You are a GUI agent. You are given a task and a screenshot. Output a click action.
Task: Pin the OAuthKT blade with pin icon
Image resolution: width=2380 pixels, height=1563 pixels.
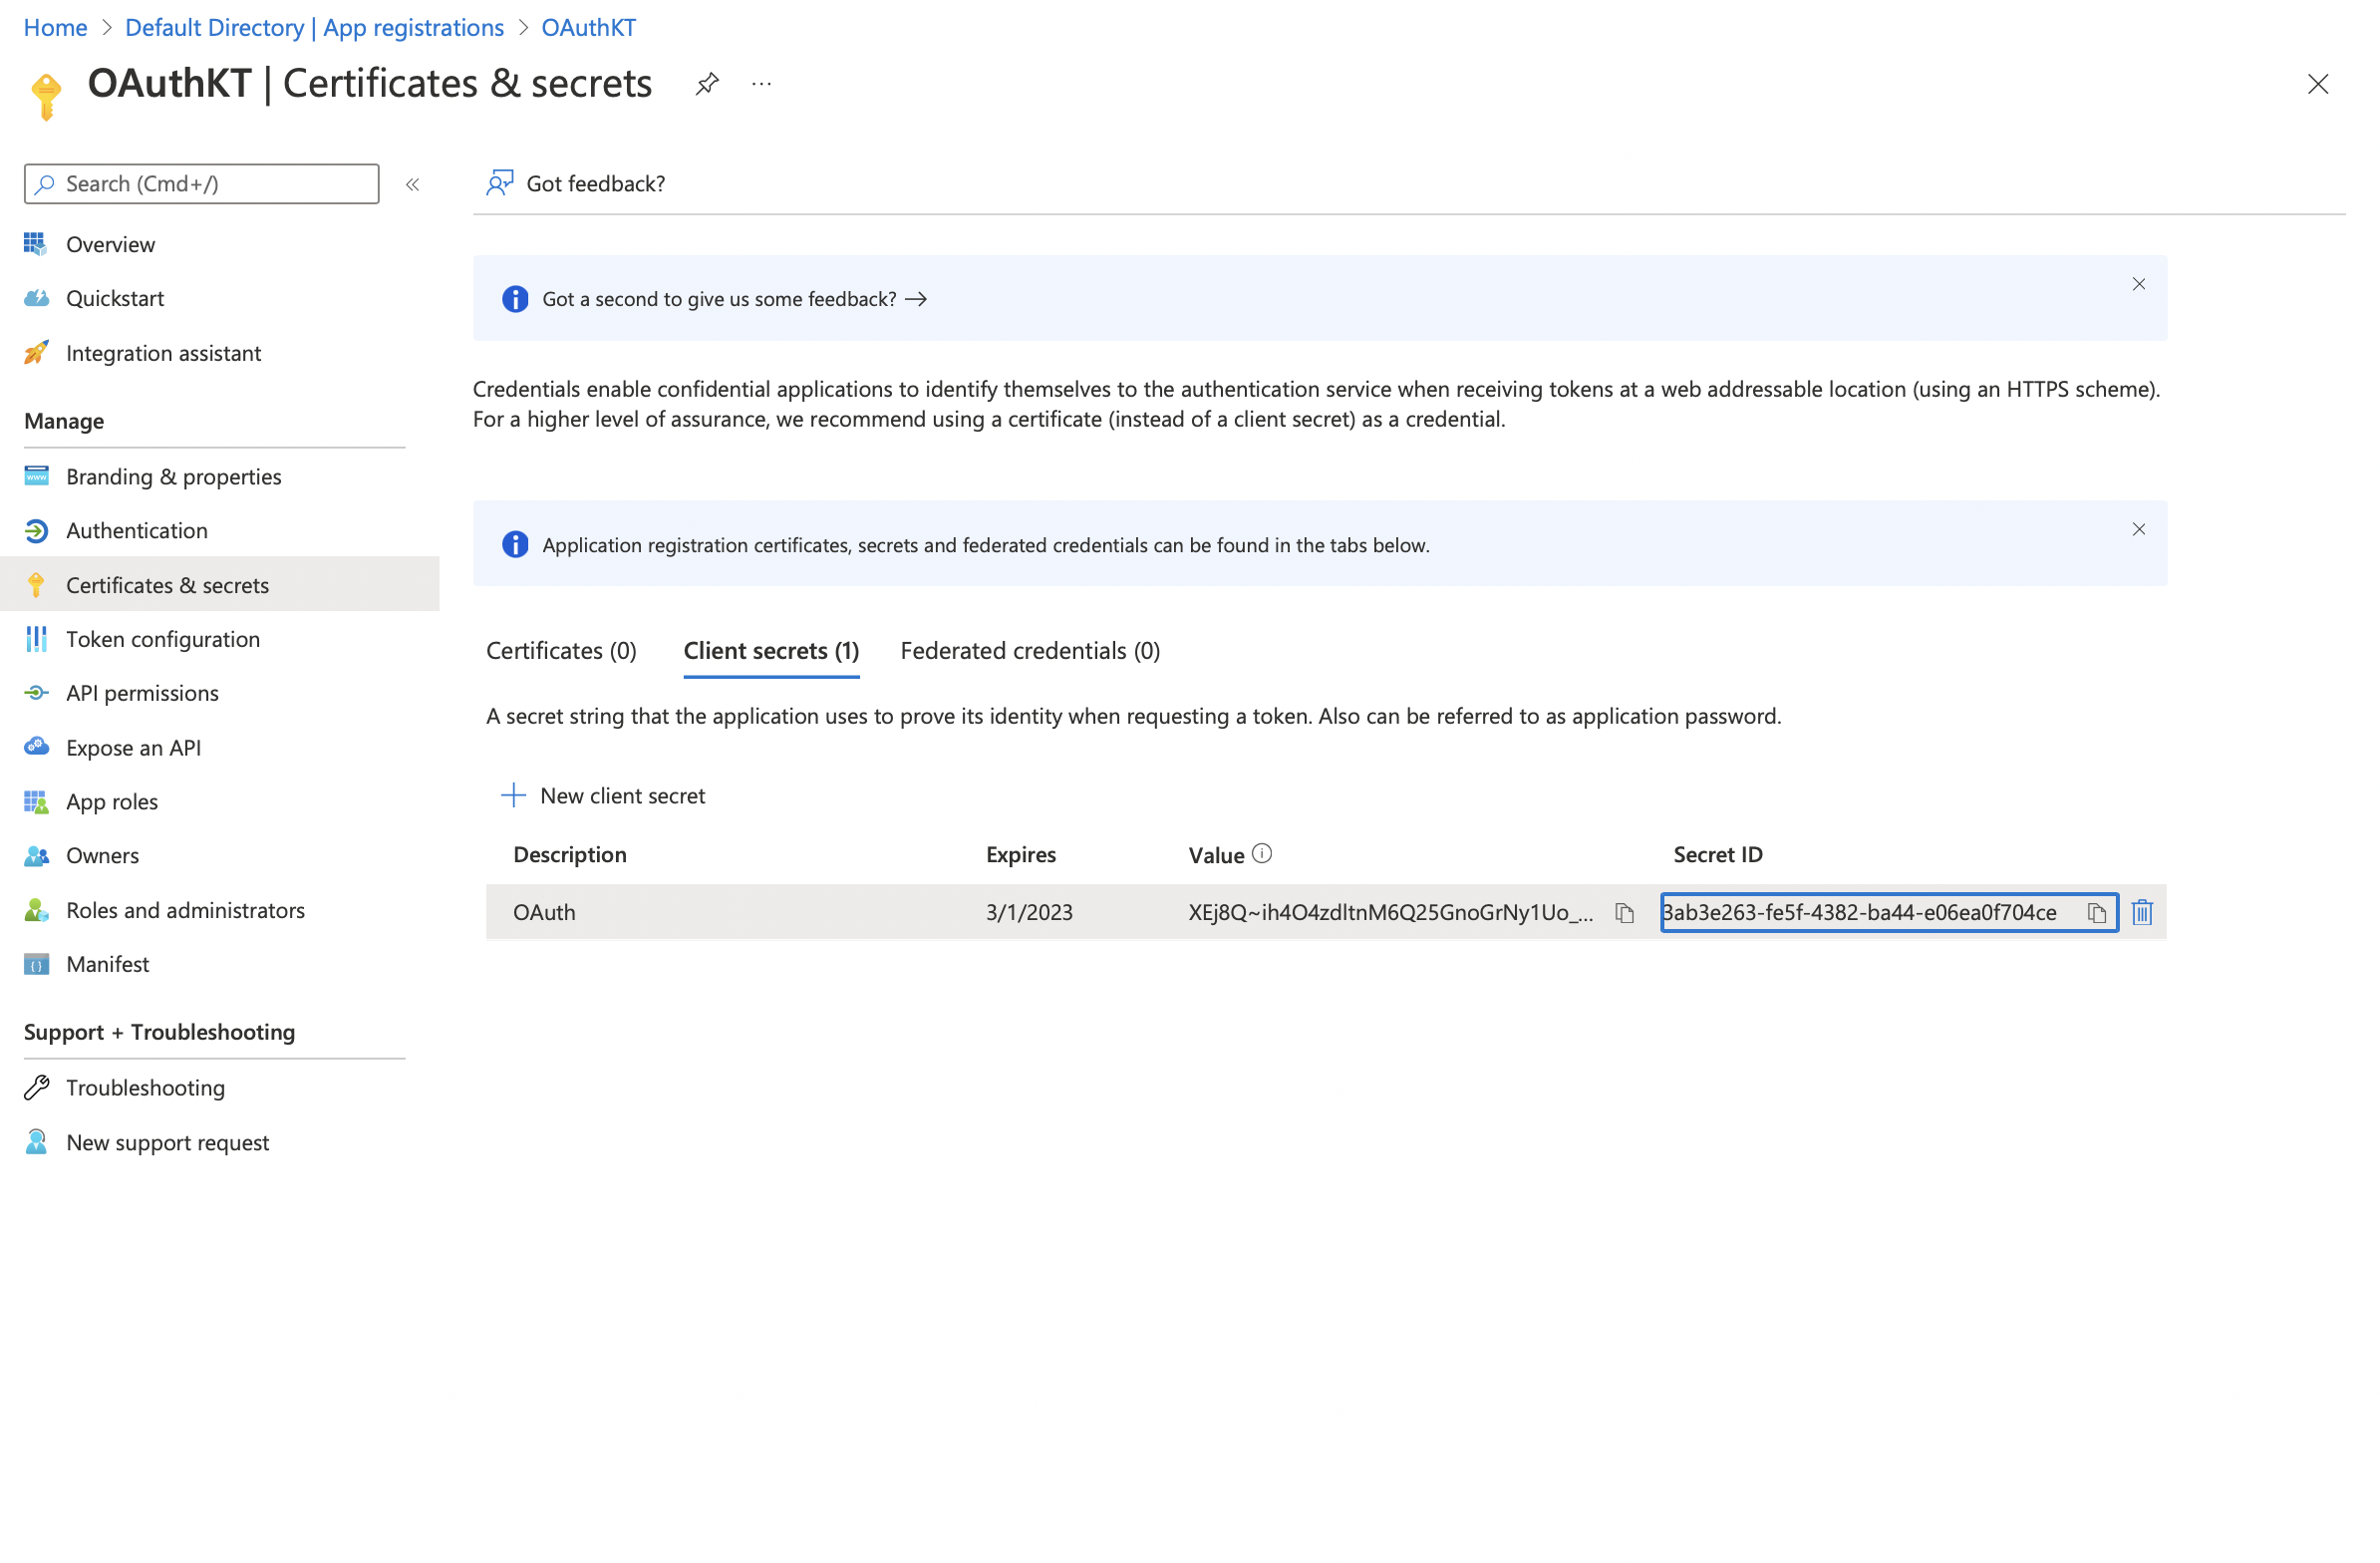click(x=707, y=84)
